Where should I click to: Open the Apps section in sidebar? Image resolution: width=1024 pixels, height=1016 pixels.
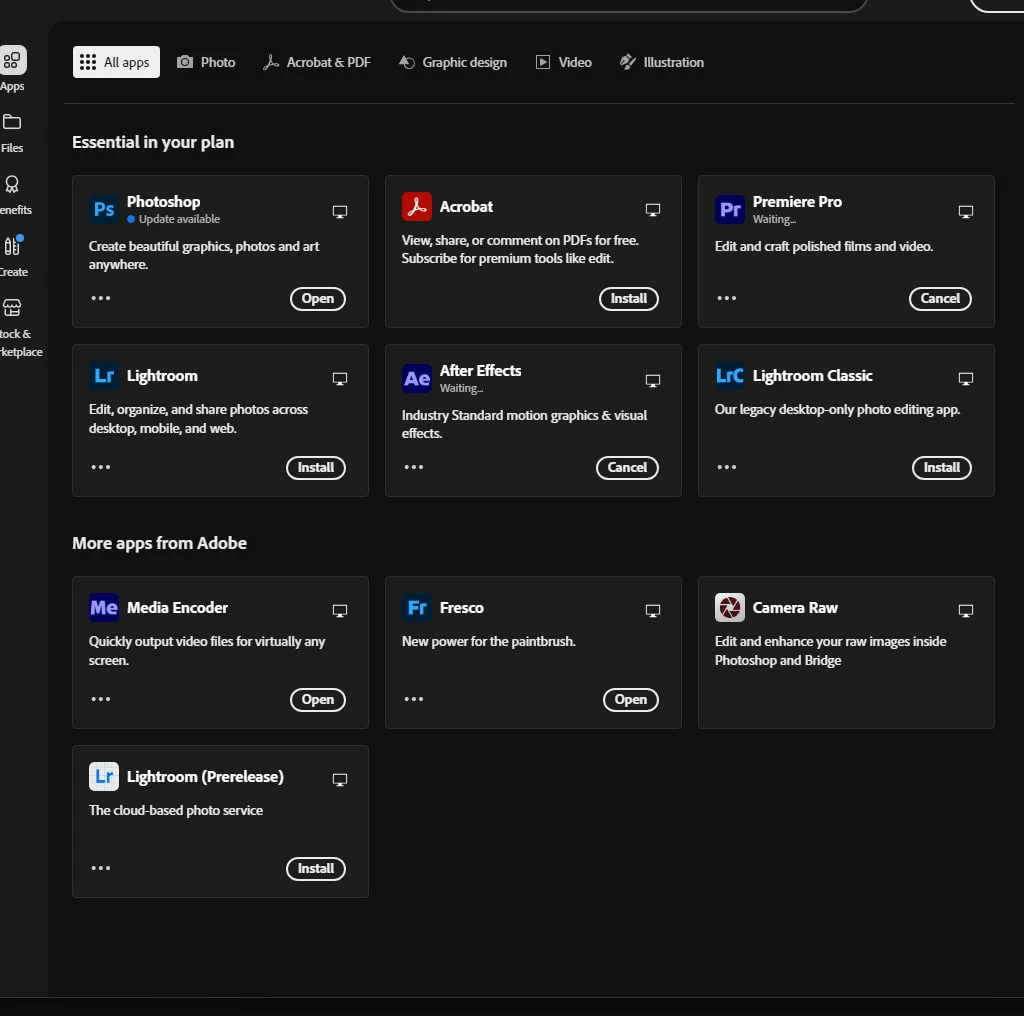[x=12, y=69]
